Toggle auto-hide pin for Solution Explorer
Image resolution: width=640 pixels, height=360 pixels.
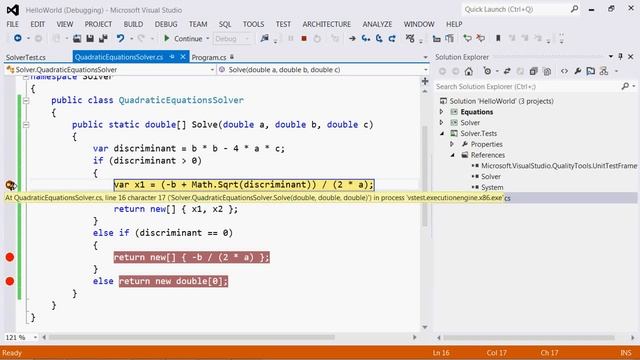pos(620,57)
